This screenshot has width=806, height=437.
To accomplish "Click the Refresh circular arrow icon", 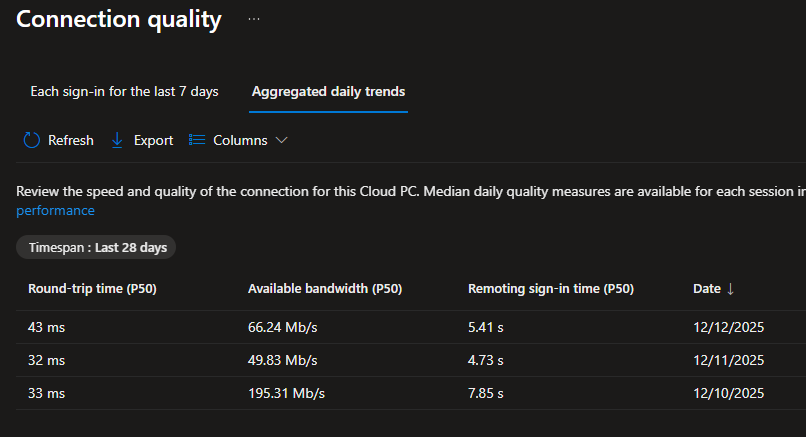I will coord(31,141).
